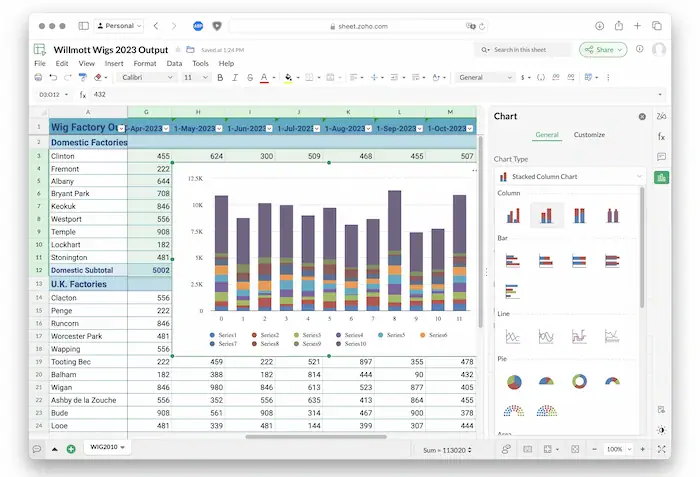Screen dimensions: 700x477
Task: Click the more options kebab in toolbar
Action: click(608, 77)
